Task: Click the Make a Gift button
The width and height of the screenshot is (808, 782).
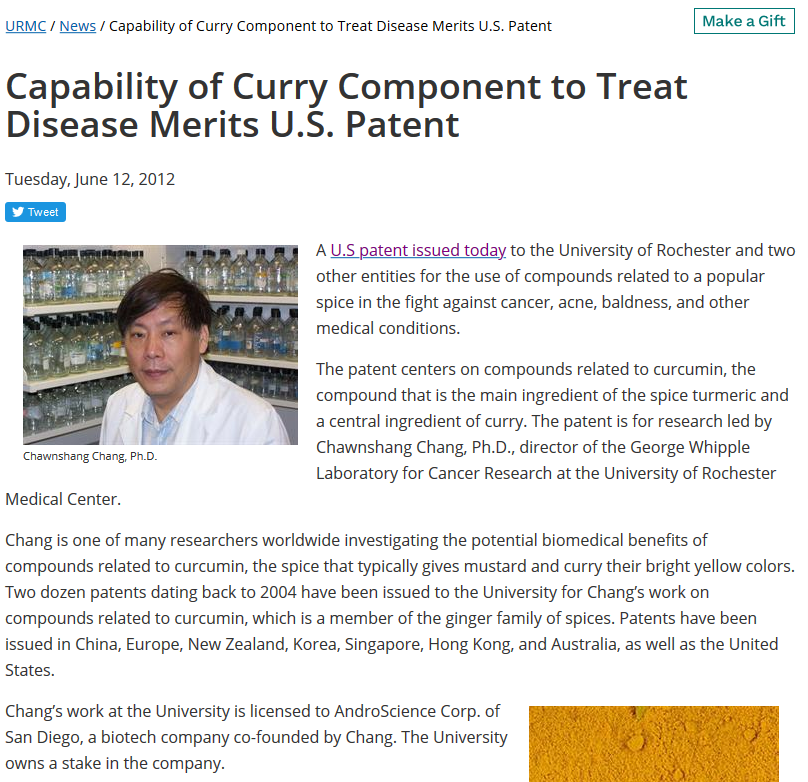Action: click(x=744, y=21)
